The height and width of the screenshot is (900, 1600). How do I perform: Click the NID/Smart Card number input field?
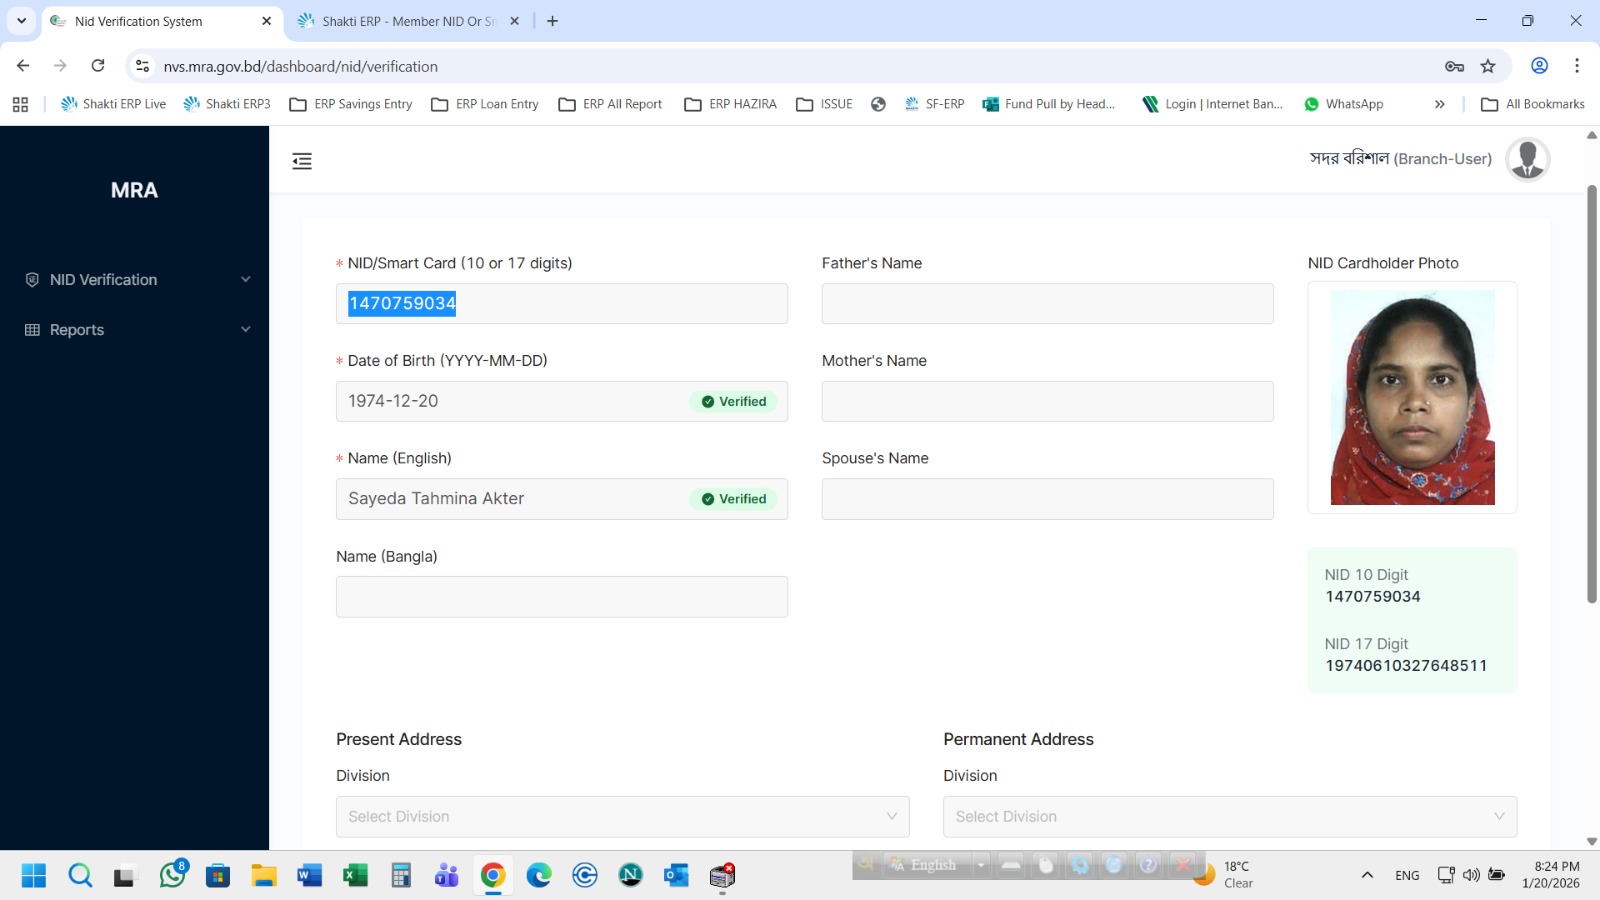pos(561,304)
